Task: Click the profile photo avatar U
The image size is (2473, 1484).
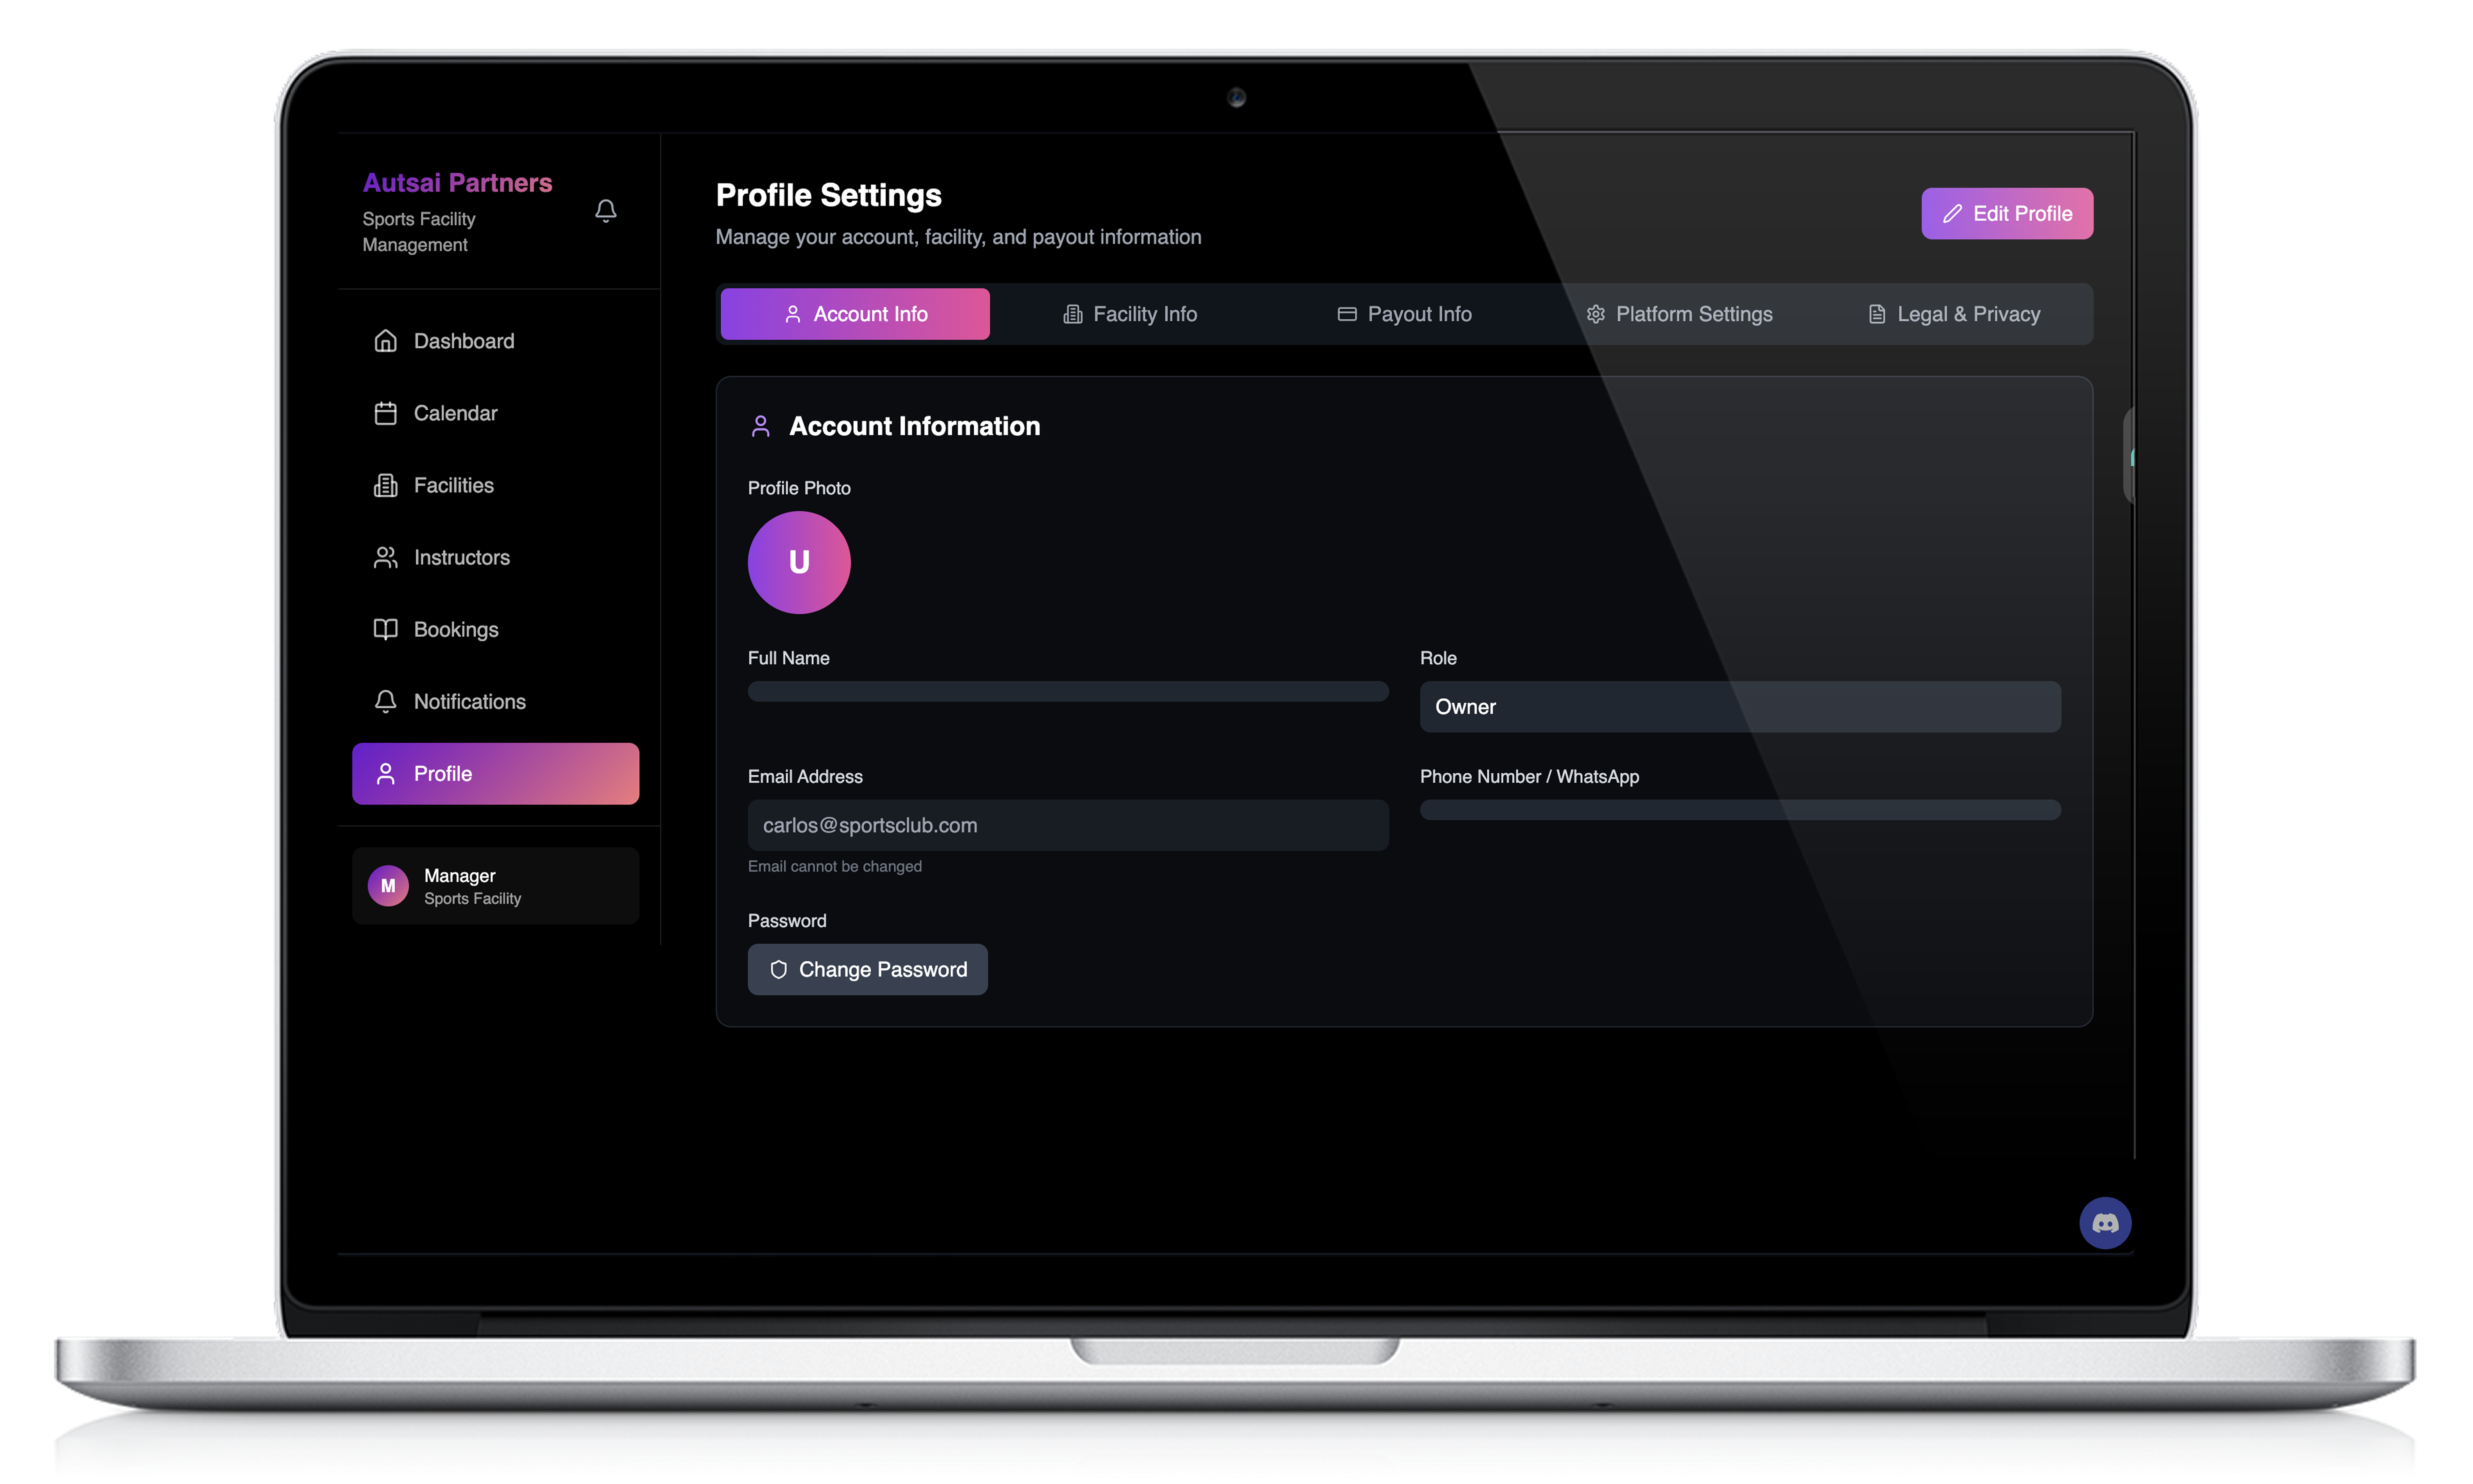Action: pyautogui.click(x=799, y=562)
